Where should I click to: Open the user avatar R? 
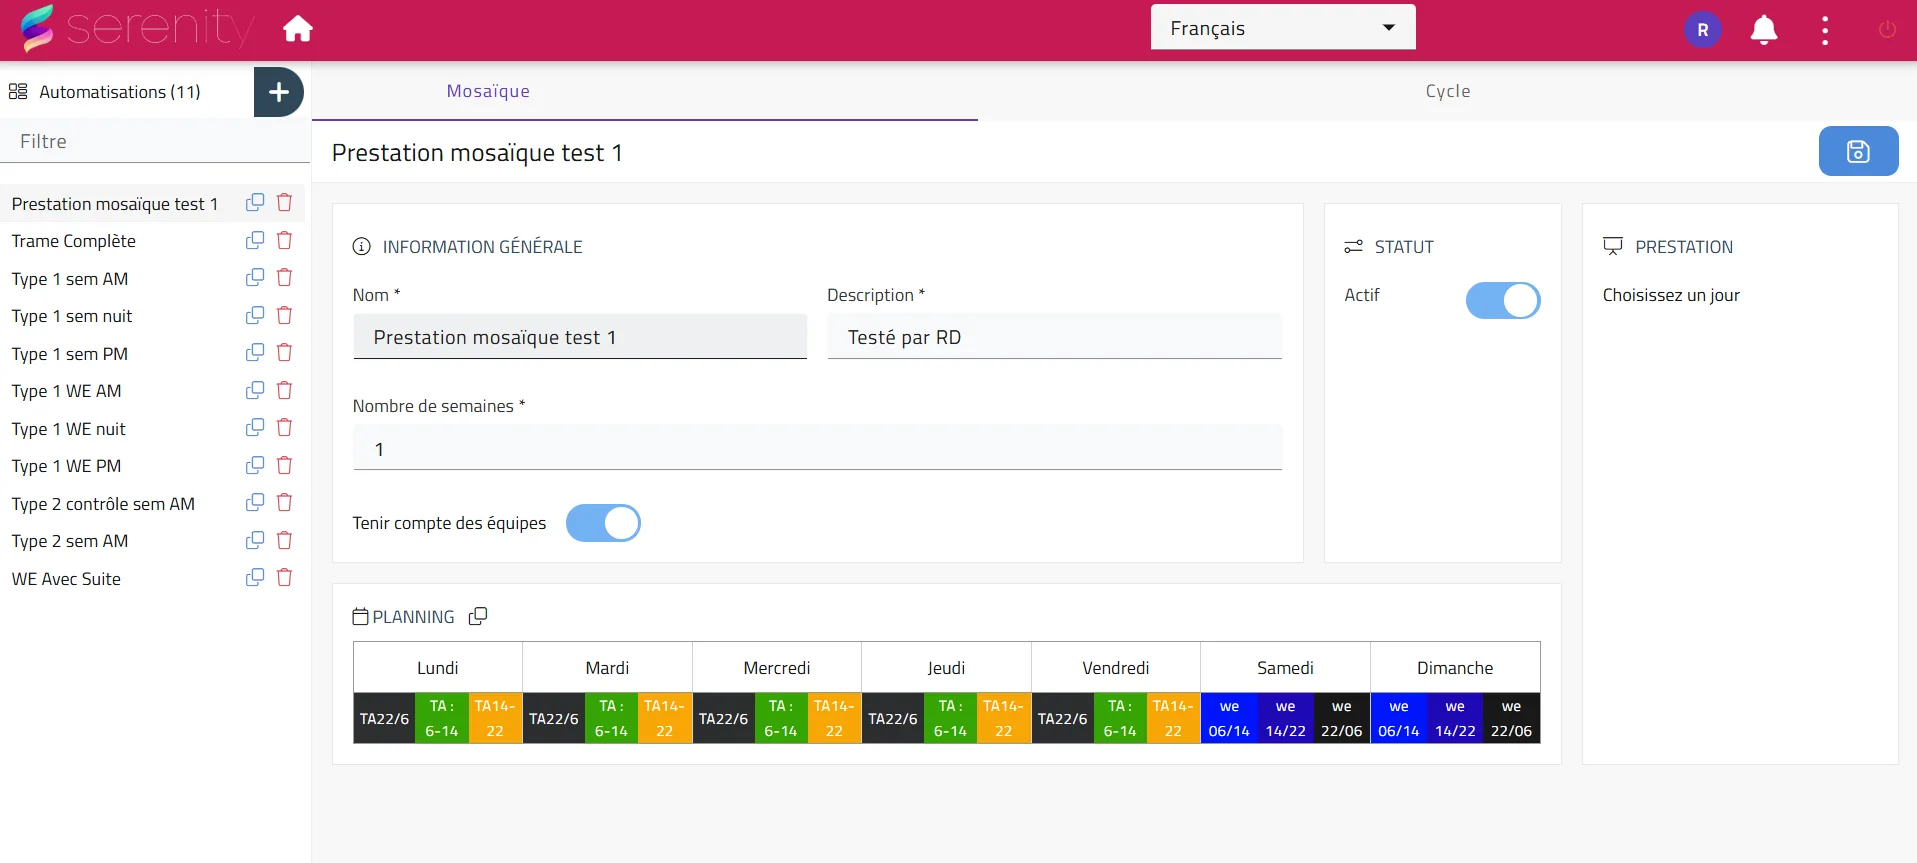click(x=1703, y=30)
